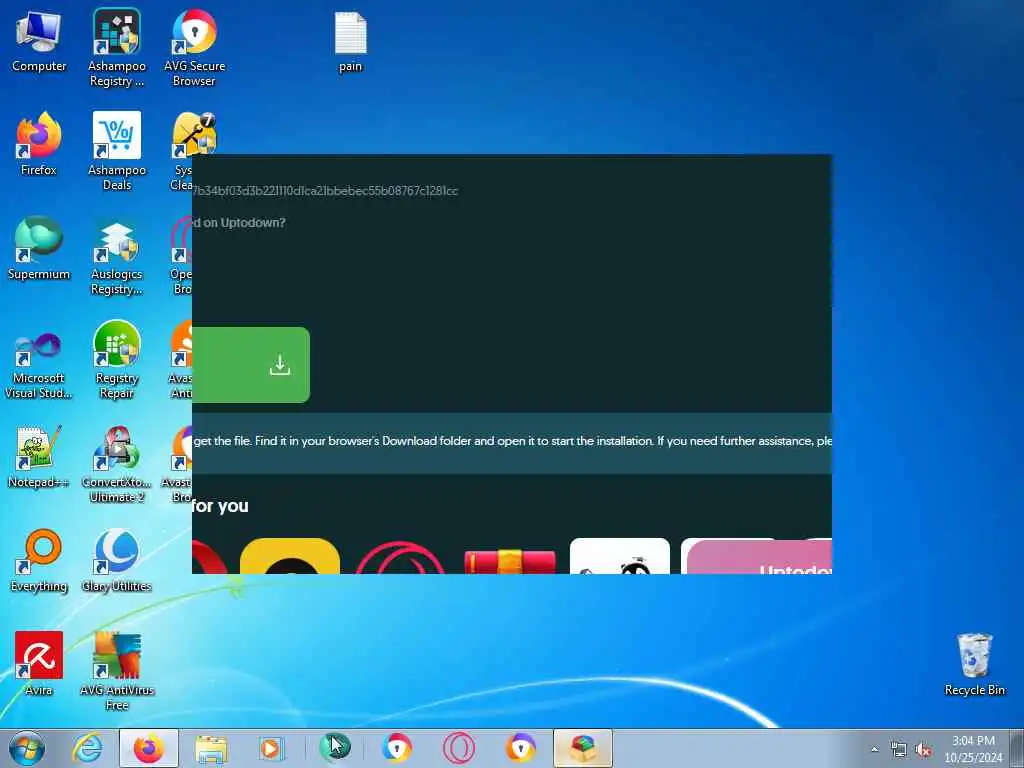Screen dimensions: 1024x768
Task: Select the red archive app thumbnail
Action: pyautogui.click(x=510, y=562)
